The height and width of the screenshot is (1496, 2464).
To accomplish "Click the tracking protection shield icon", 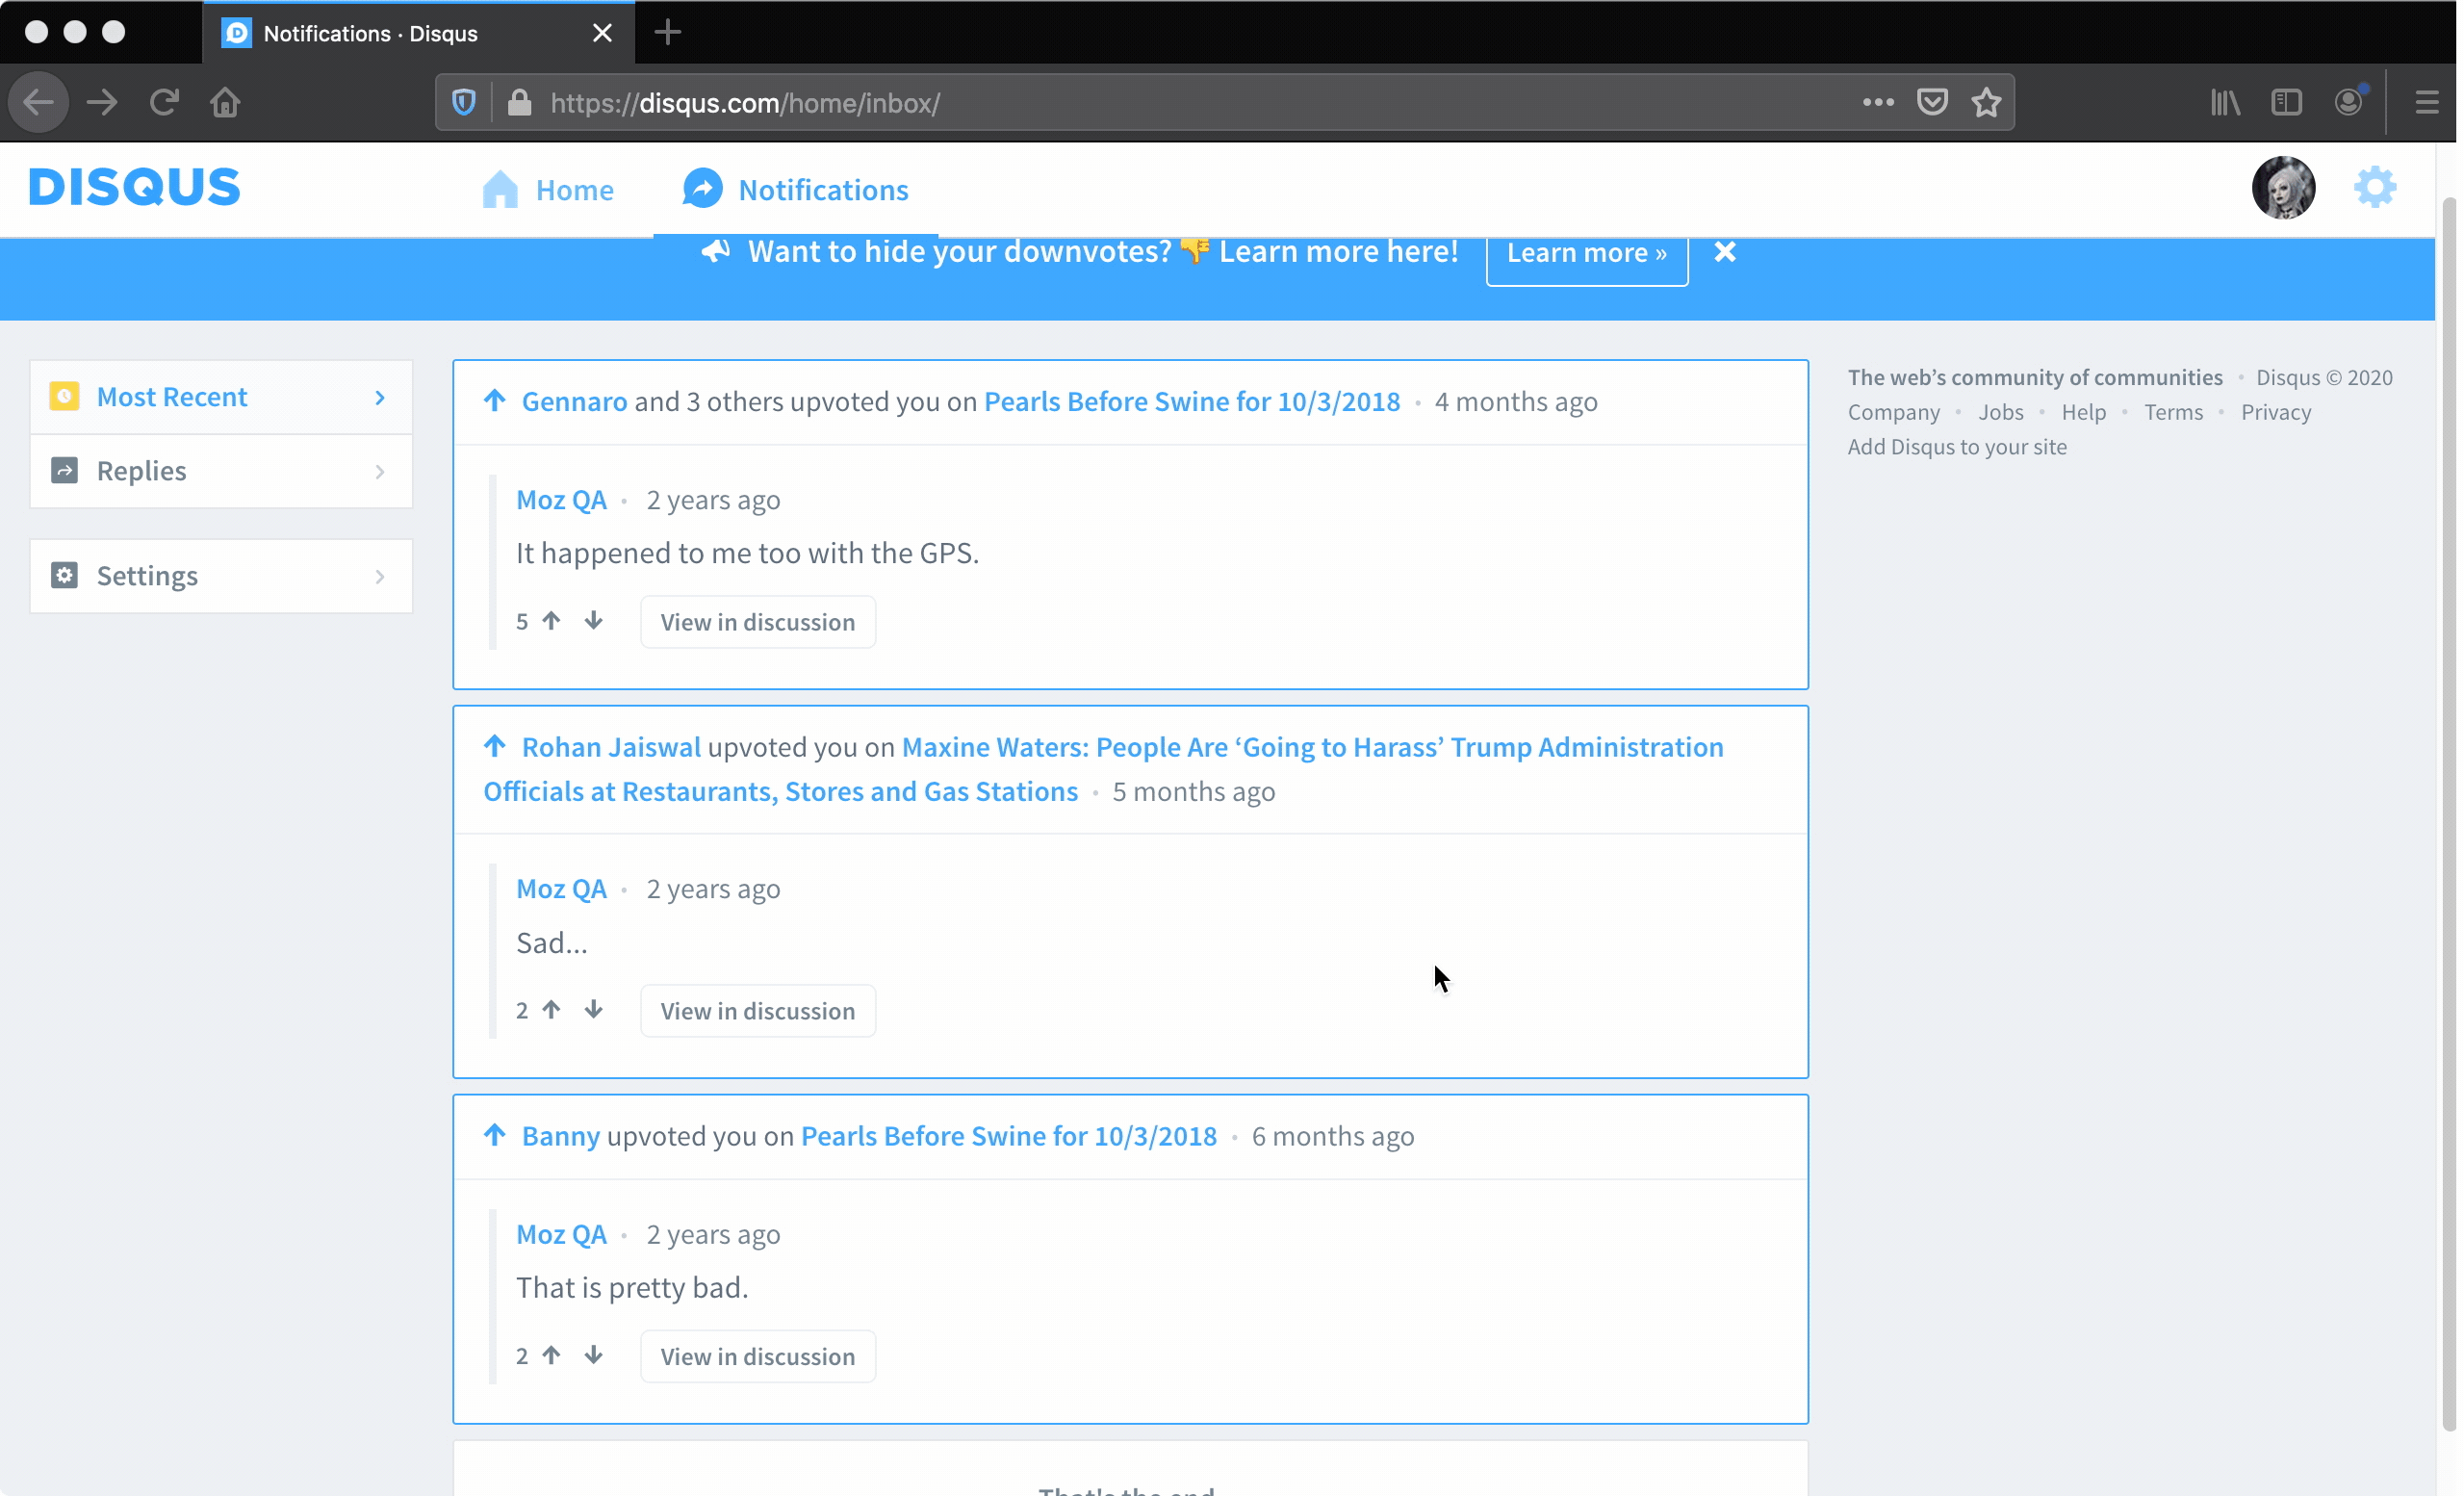I will (x=461, y=102).
